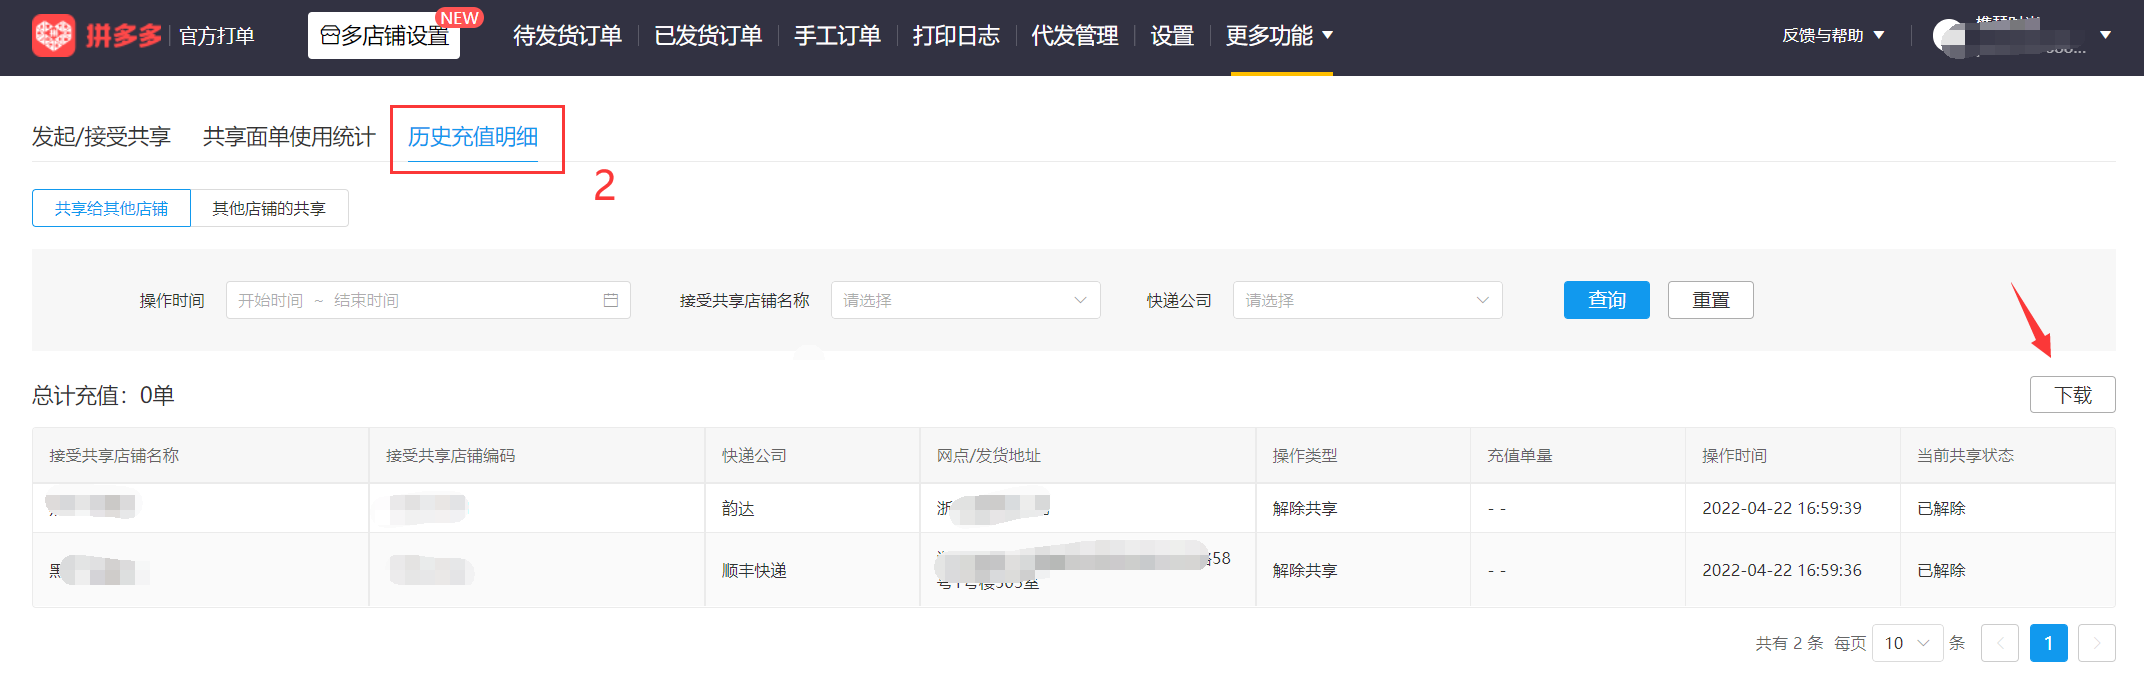Viewport: 2144px width, 700px height.
Task: Click timestamp 2022-04-22 16:59:36
Action: tap(1782, 570)
